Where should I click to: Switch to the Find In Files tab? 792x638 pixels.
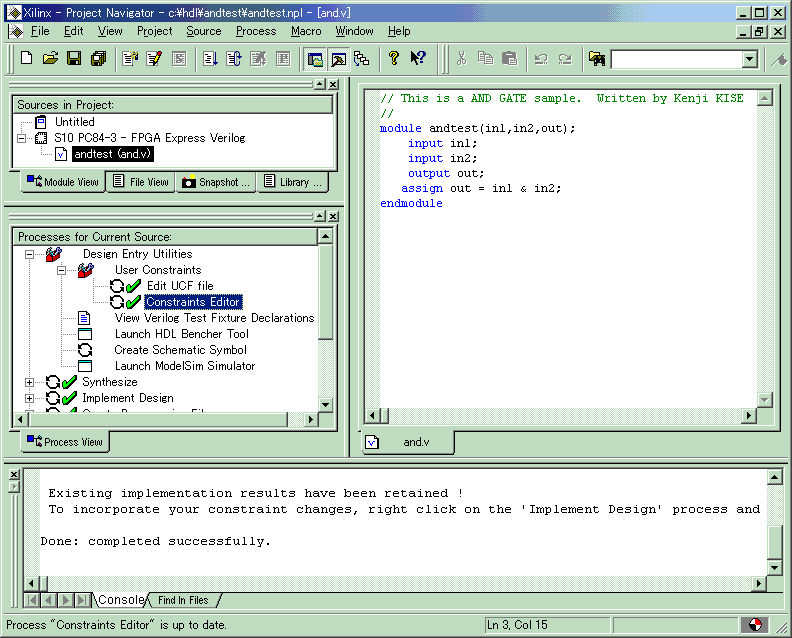click(183, 600)
